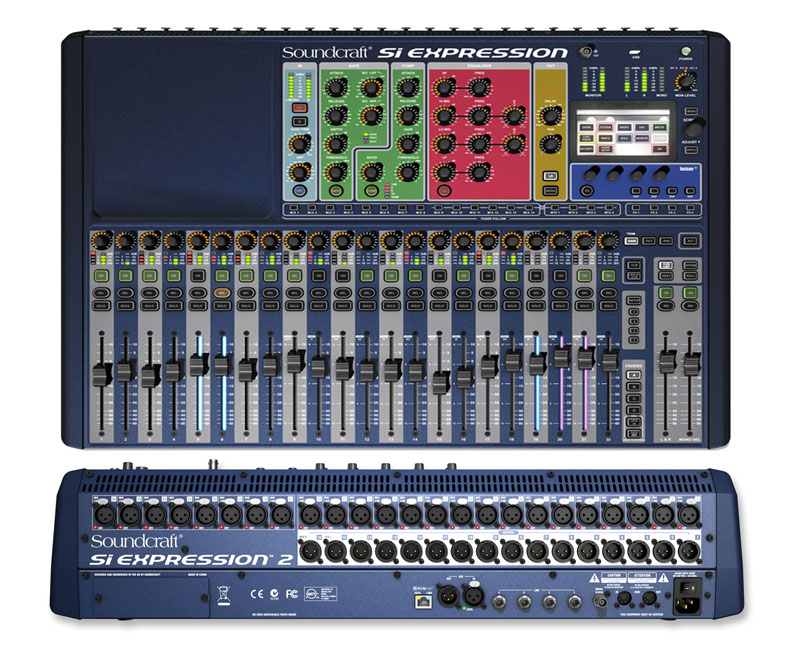800x651 pixels.
Task: Click the MIX 14 fader follow button
Action: point(529,208)
